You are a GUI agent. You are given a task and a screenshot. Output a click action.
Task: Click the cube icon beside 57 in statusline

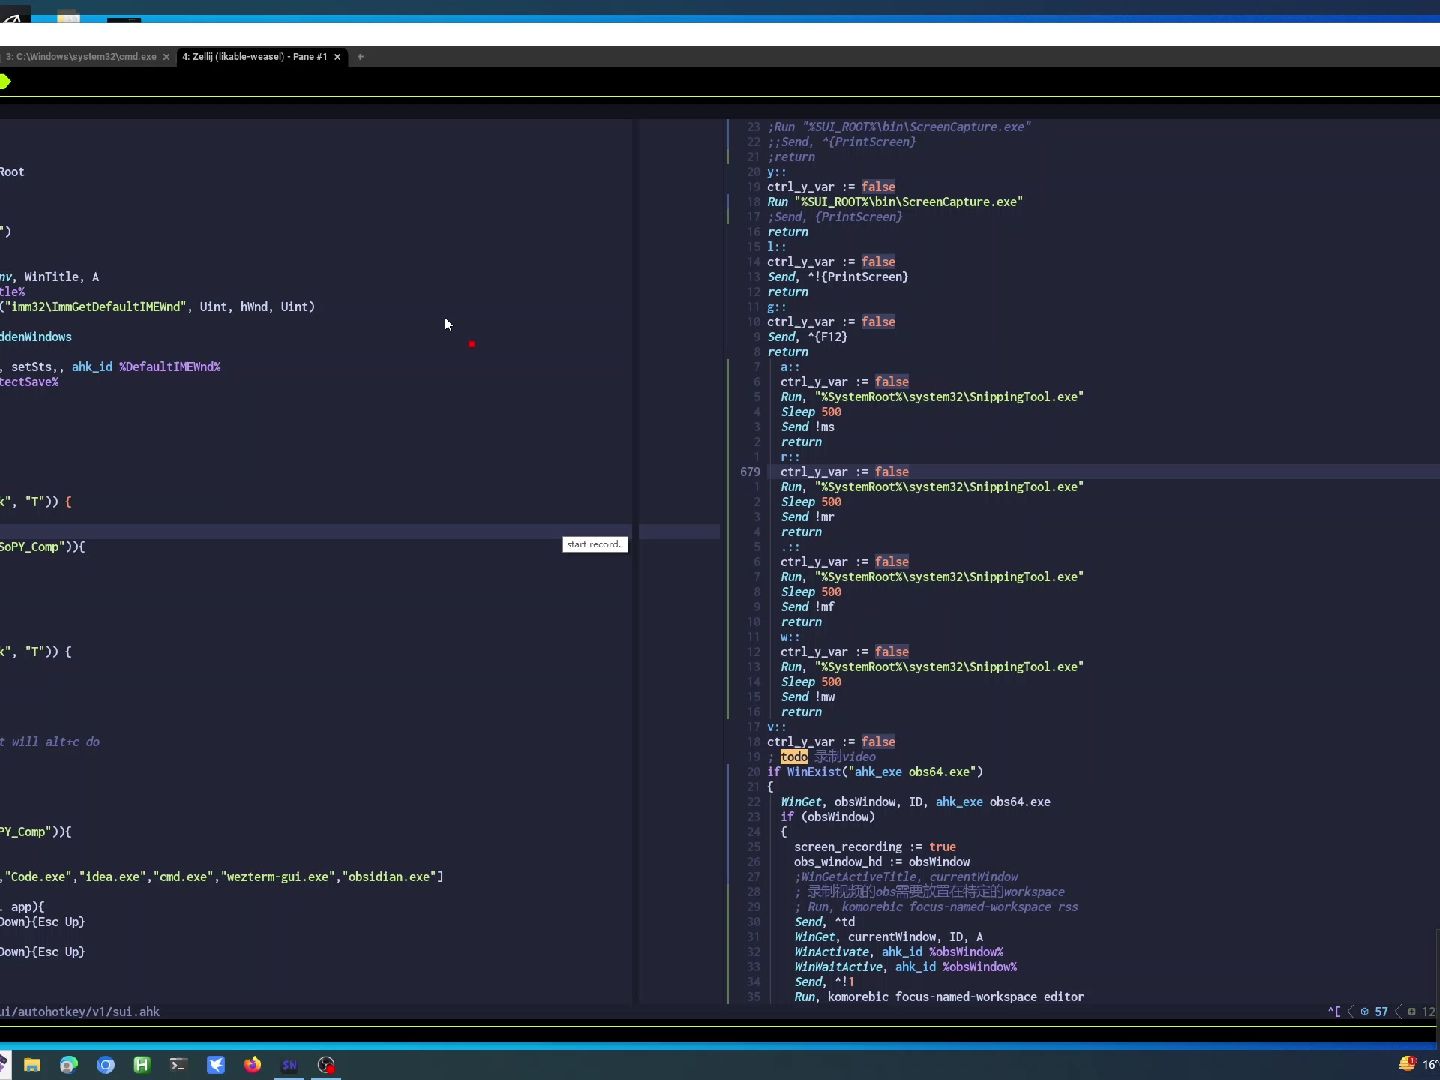(x=1364, y=1012)
